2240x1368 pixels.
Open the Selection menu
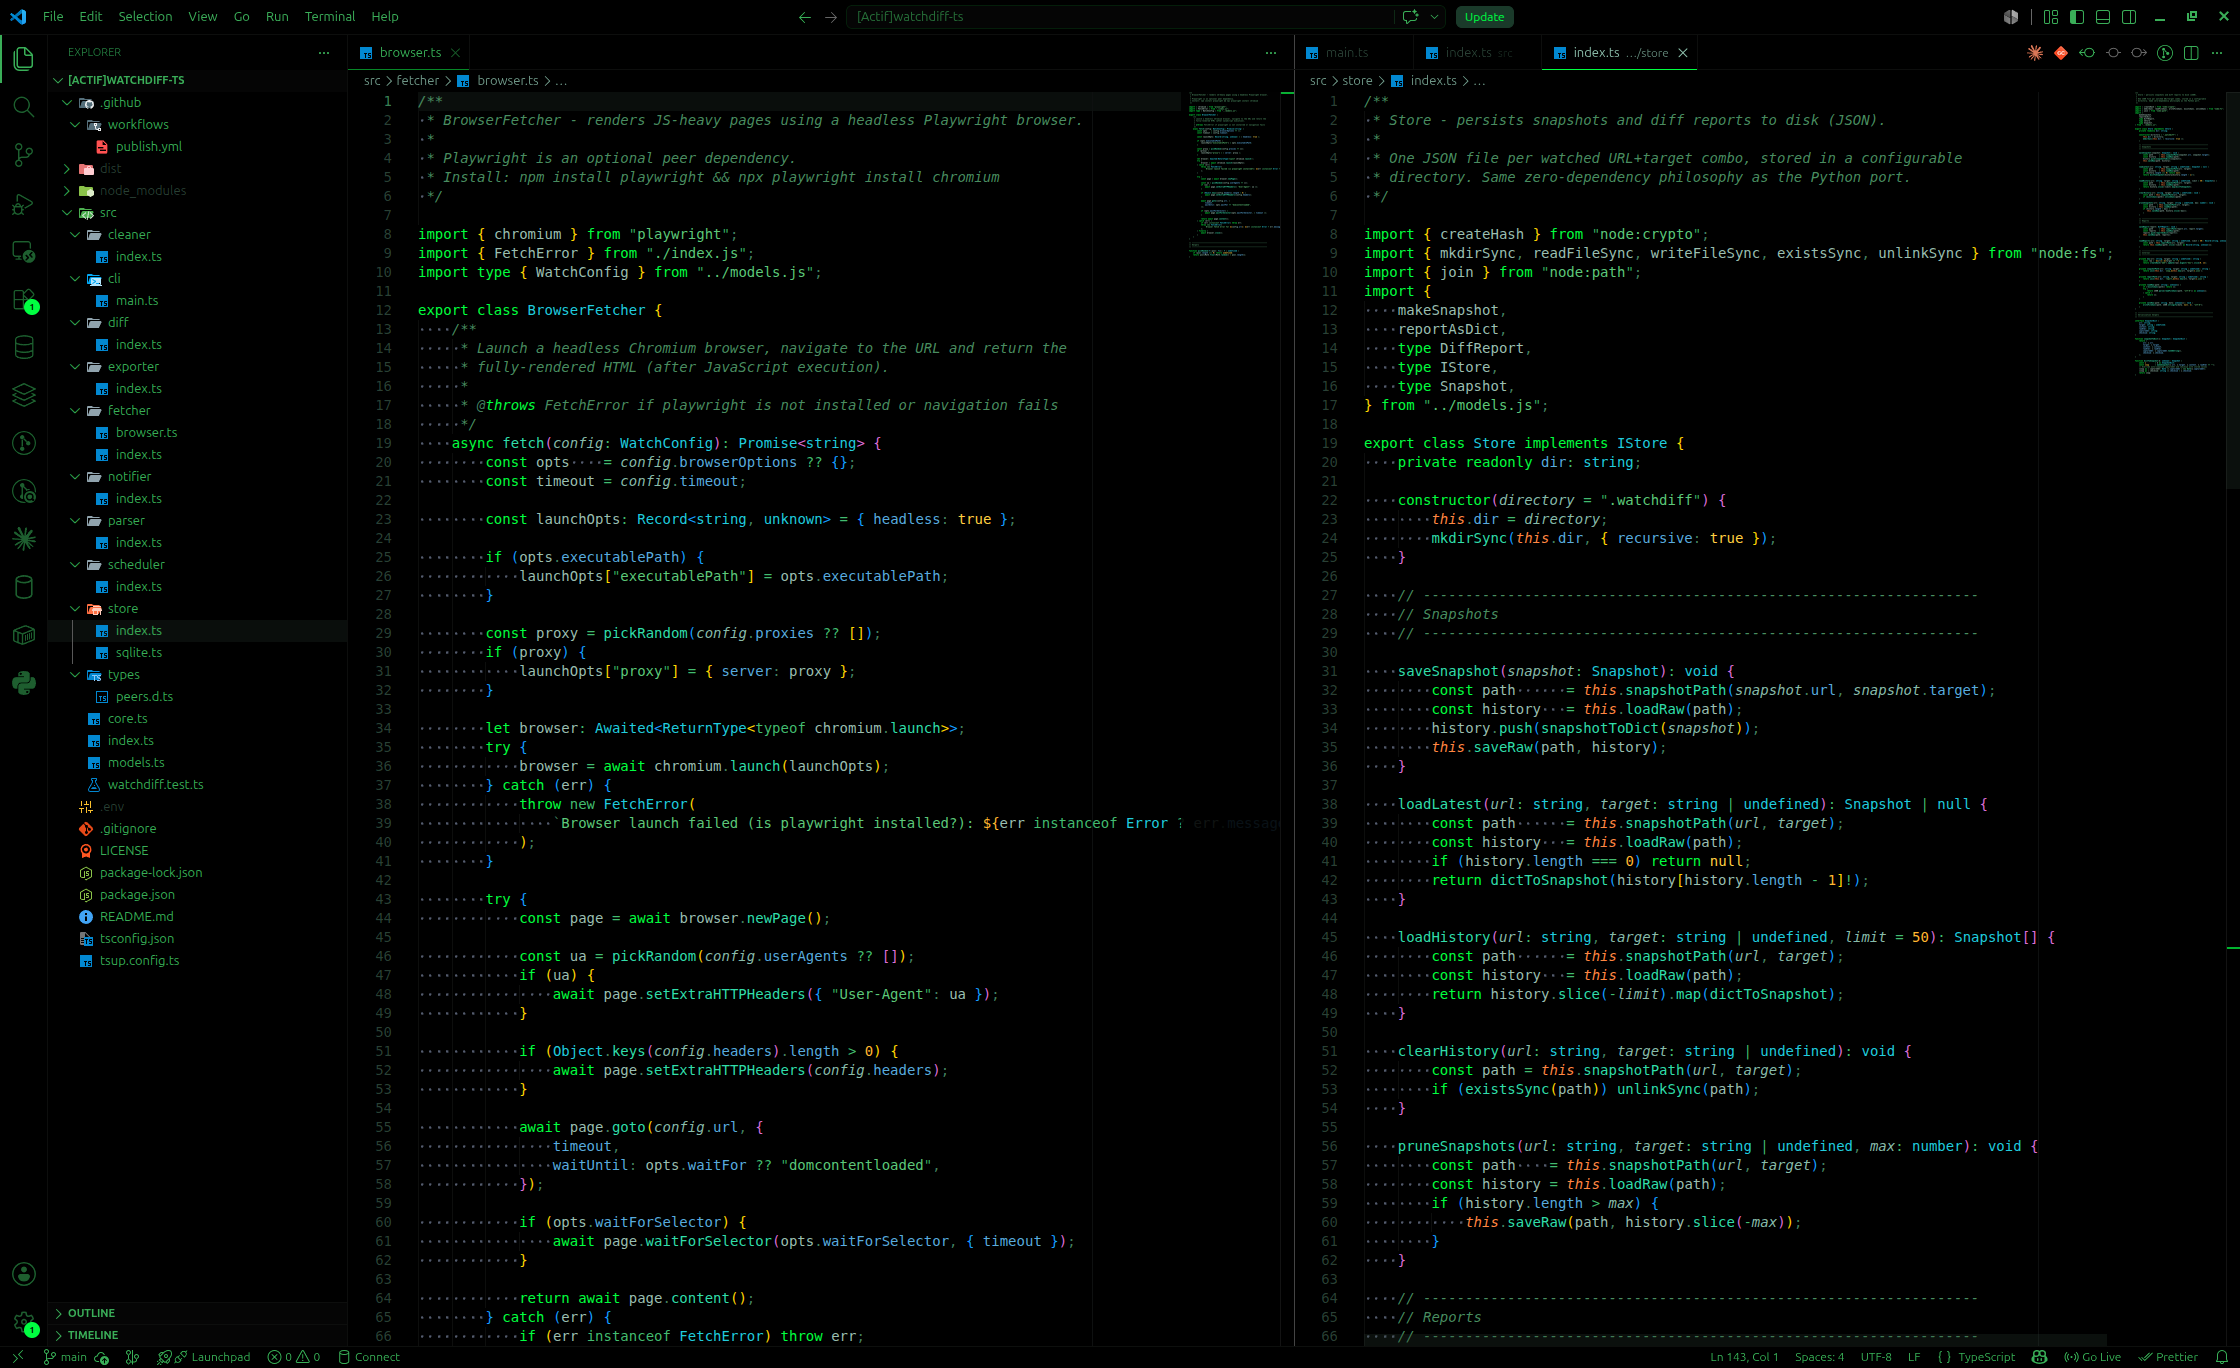(x=145, y=17)
